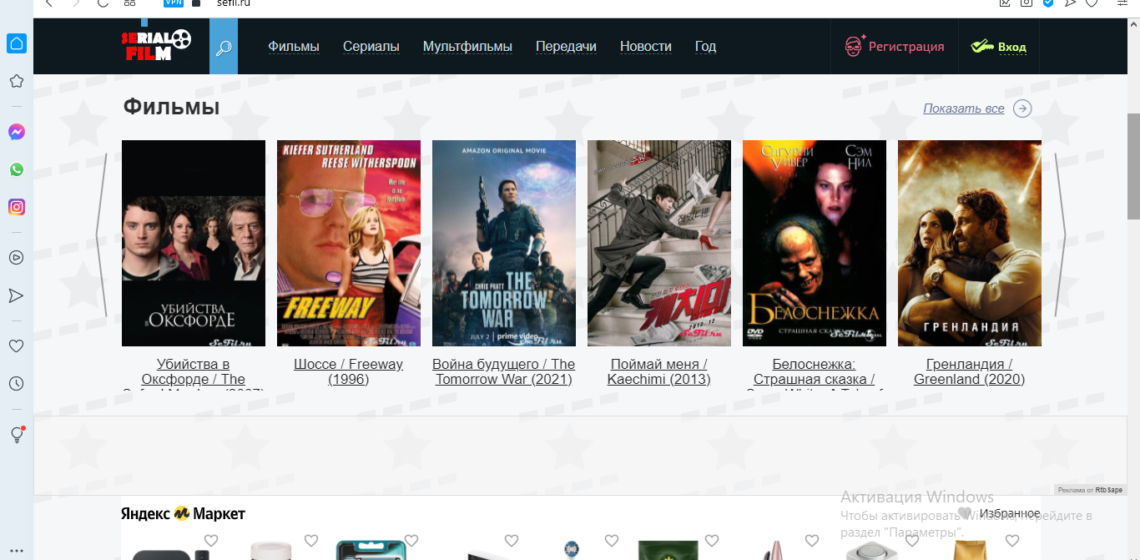Open the Шоссе / Freeway (1996) link

click(348, 371)
